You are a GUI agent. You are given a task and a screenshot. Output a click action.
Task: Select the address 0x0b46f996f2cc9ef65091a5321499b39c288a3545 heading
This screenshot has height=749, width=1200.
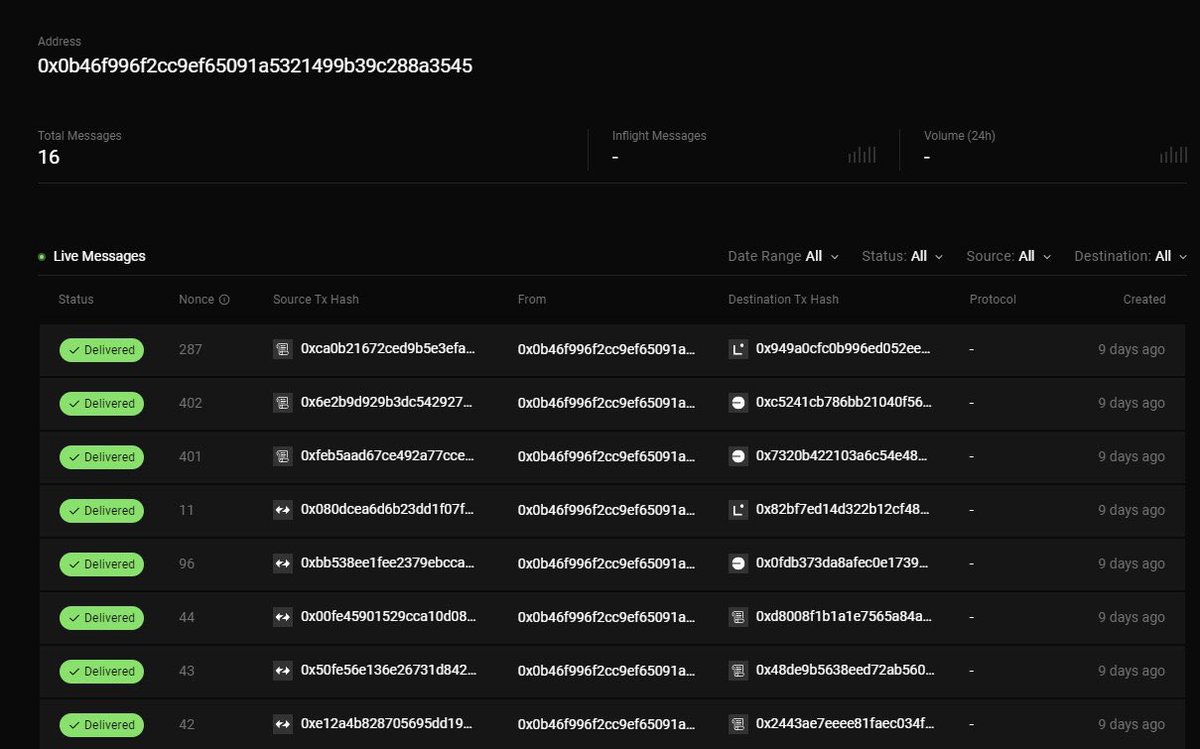pyautogui.click(x=255, y=66)
